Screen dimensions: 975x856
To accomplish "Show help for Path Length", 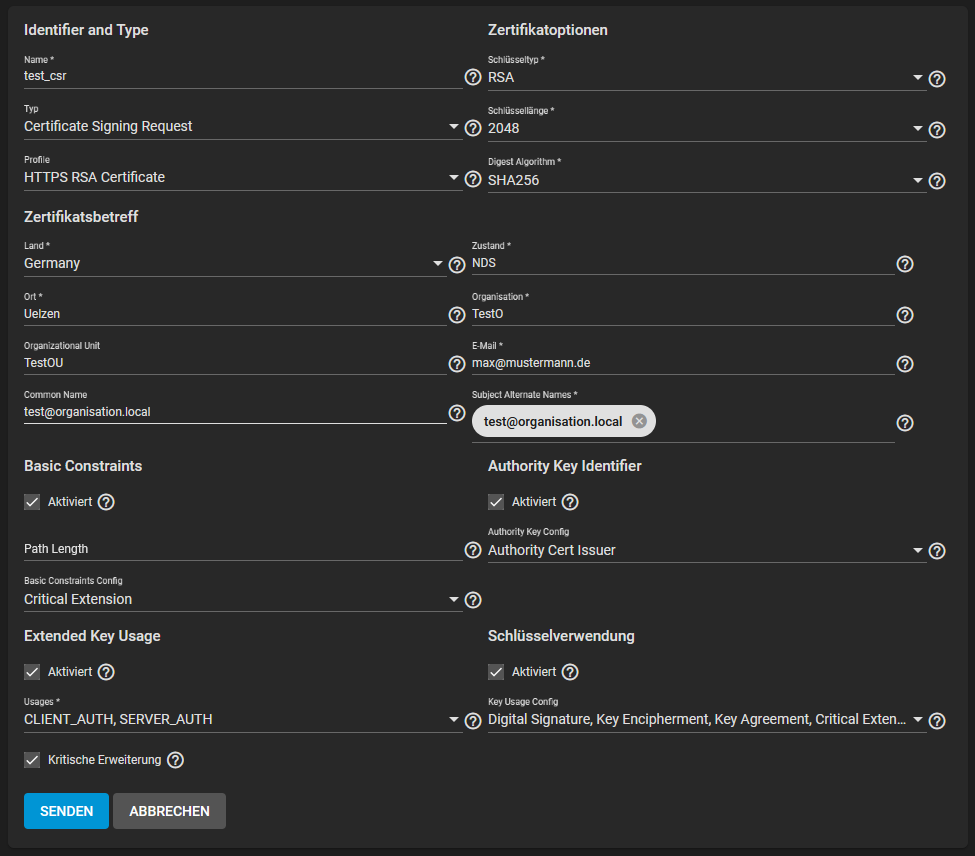I will 473,550.
